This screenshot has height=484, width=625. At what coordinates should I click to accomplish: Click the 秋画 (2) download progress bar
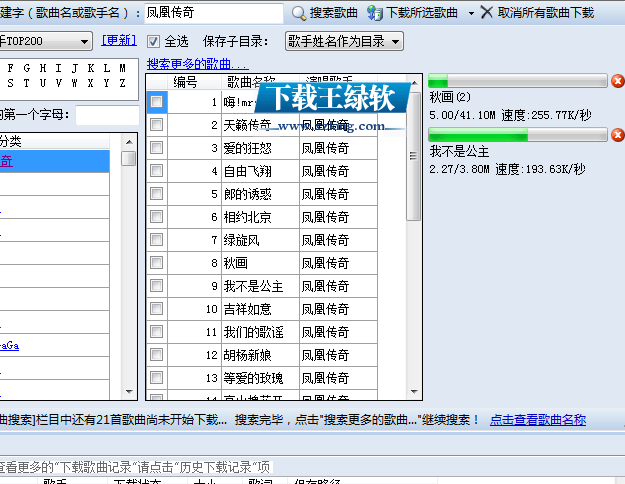[517, 81]
